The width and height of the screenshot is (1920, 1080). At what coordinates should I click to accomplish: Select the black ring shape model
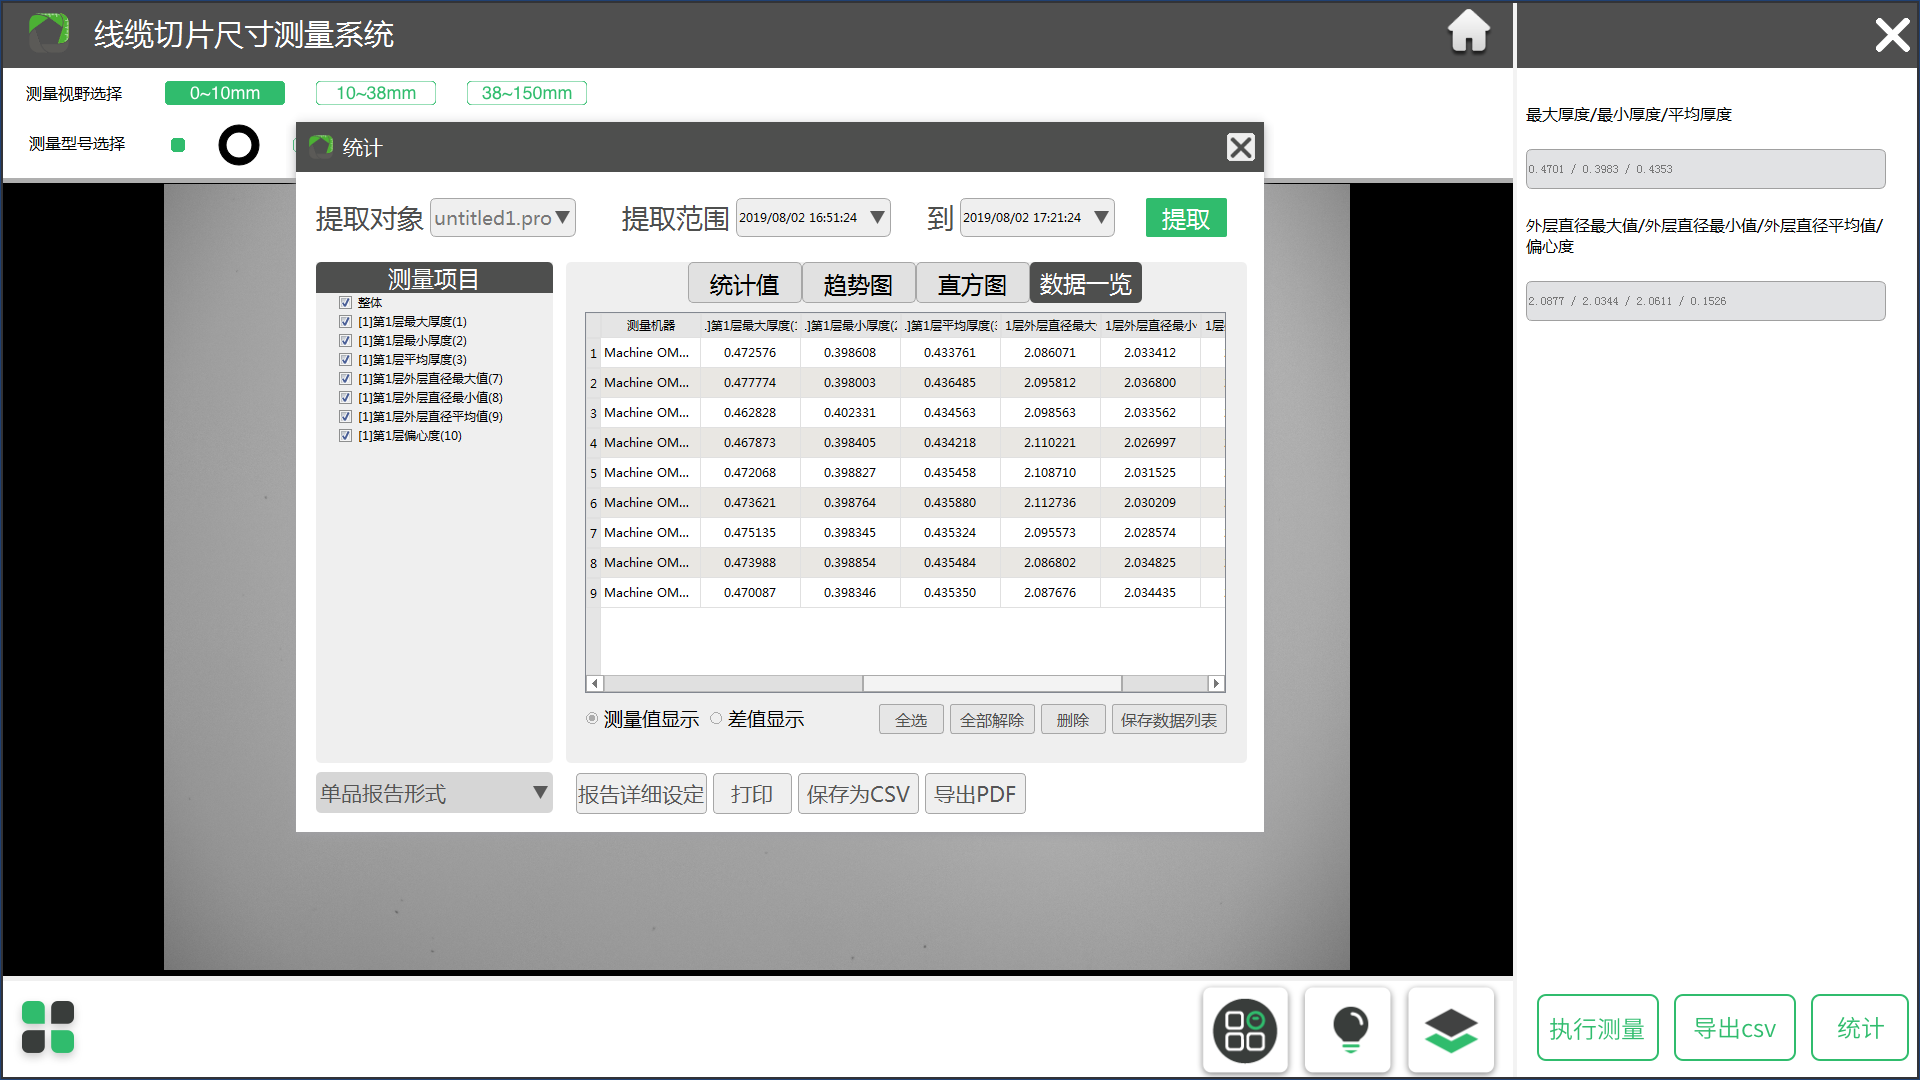[239, 145]
